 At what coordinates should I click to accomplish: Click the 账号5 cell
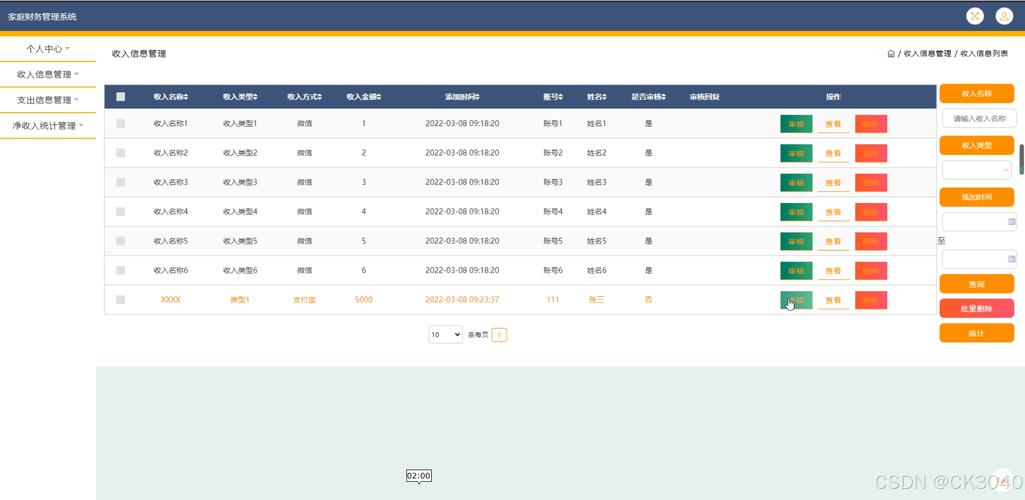pos(552,241)
